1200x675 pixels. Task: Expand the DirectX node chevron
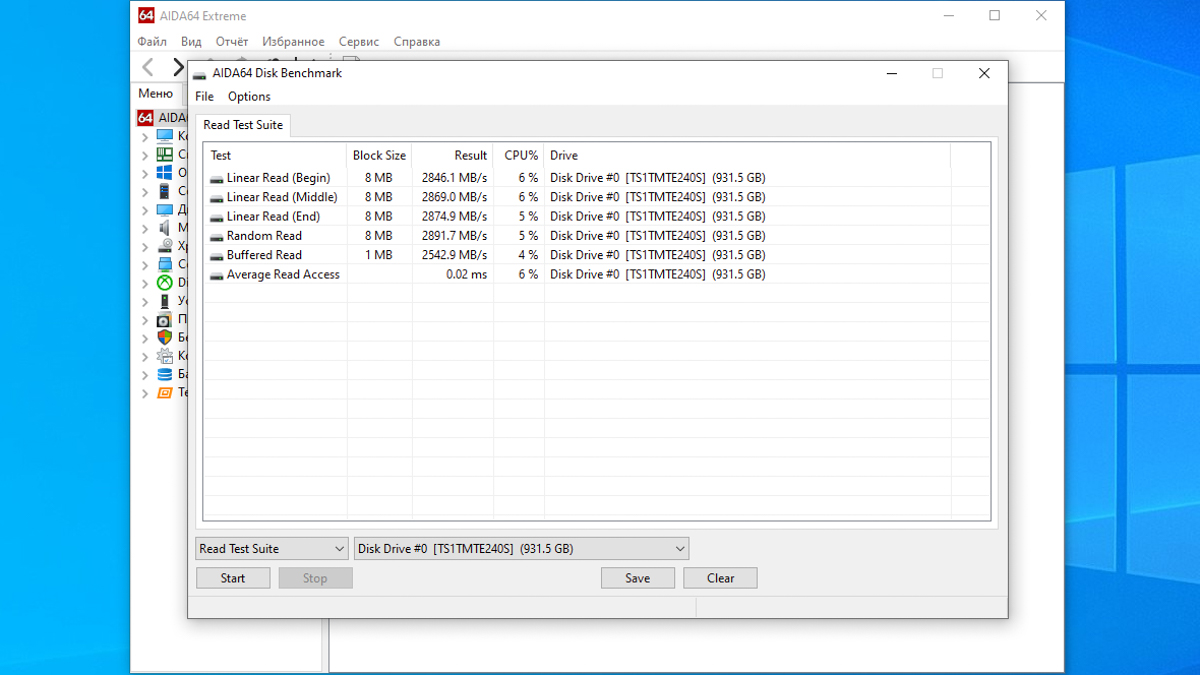145,283
